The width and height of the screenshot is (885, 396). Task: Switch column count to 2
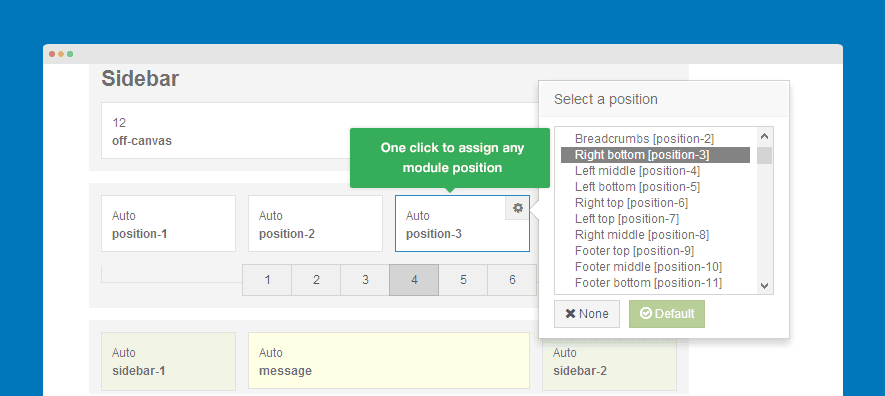(x=316, y=280)
